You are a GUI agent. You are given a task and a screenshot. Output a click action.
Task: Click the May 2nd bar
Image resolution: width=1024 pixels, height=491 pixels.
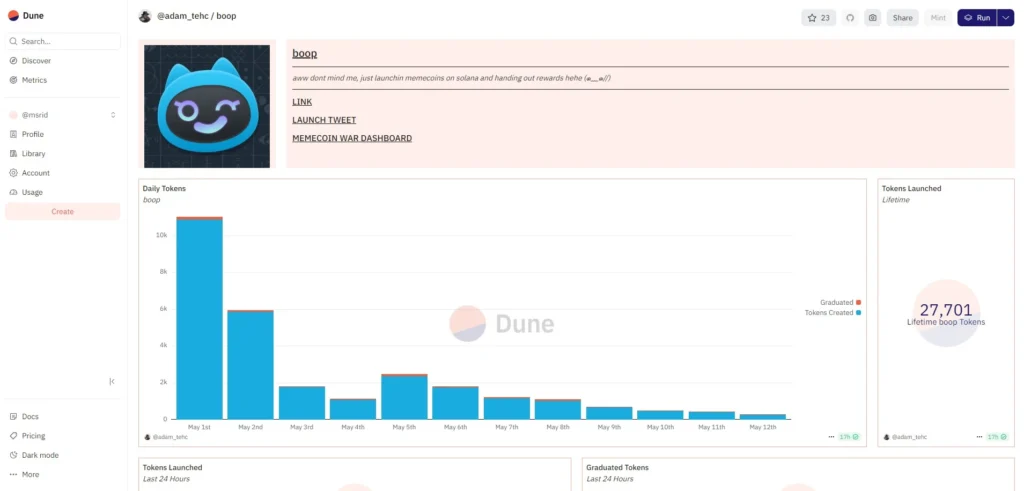(250, 365)
